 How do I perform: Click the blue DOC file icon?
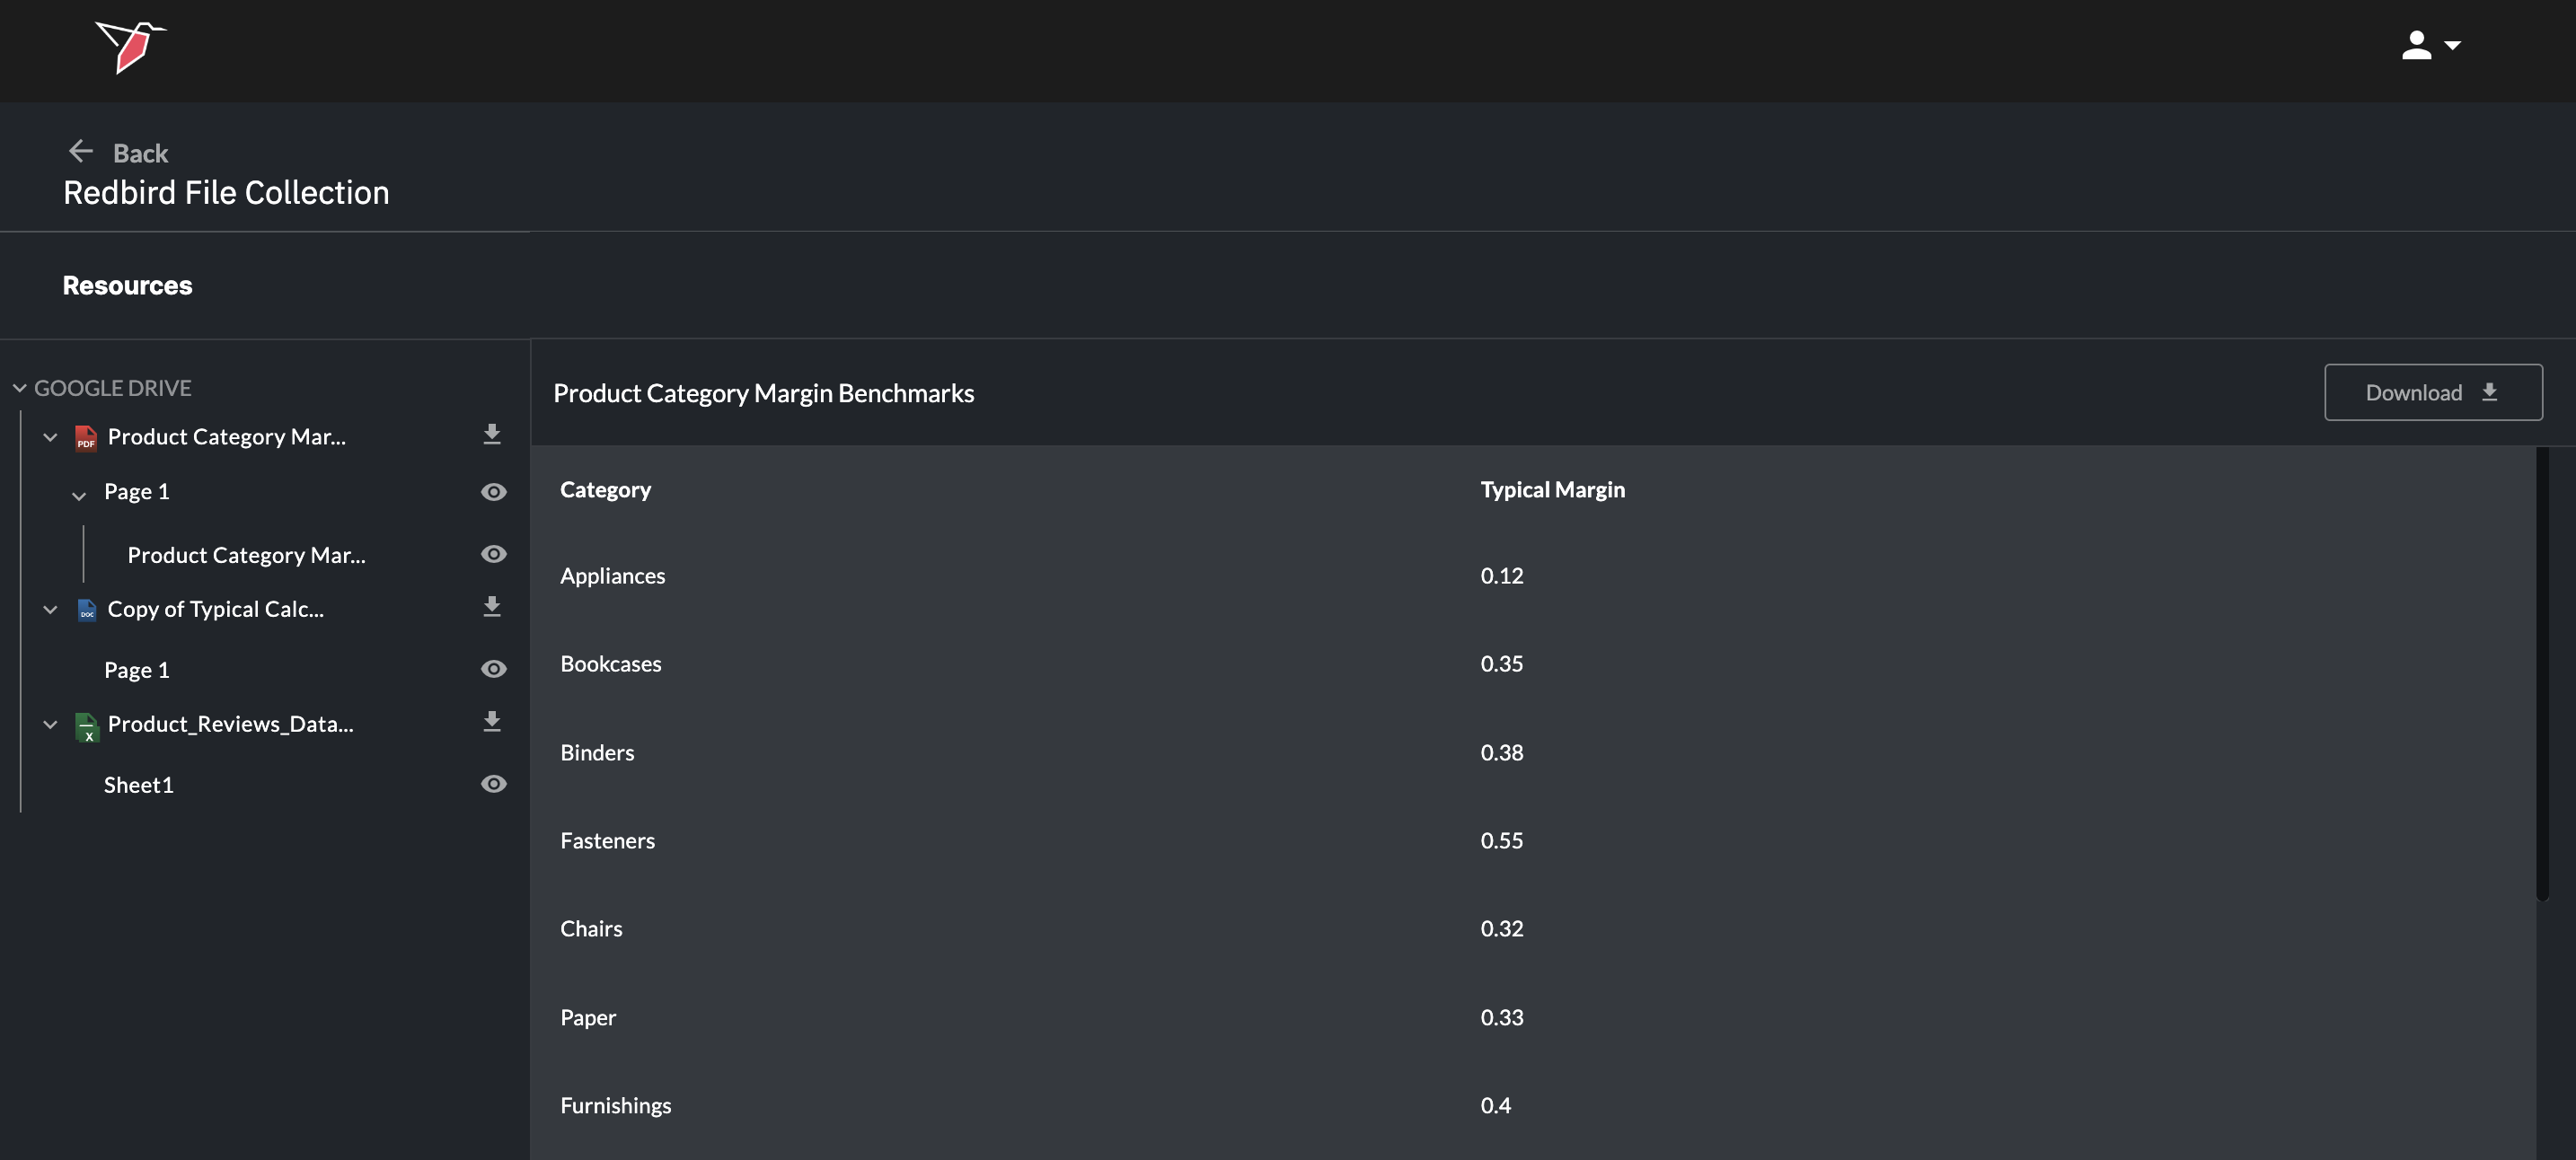point(86,610)
